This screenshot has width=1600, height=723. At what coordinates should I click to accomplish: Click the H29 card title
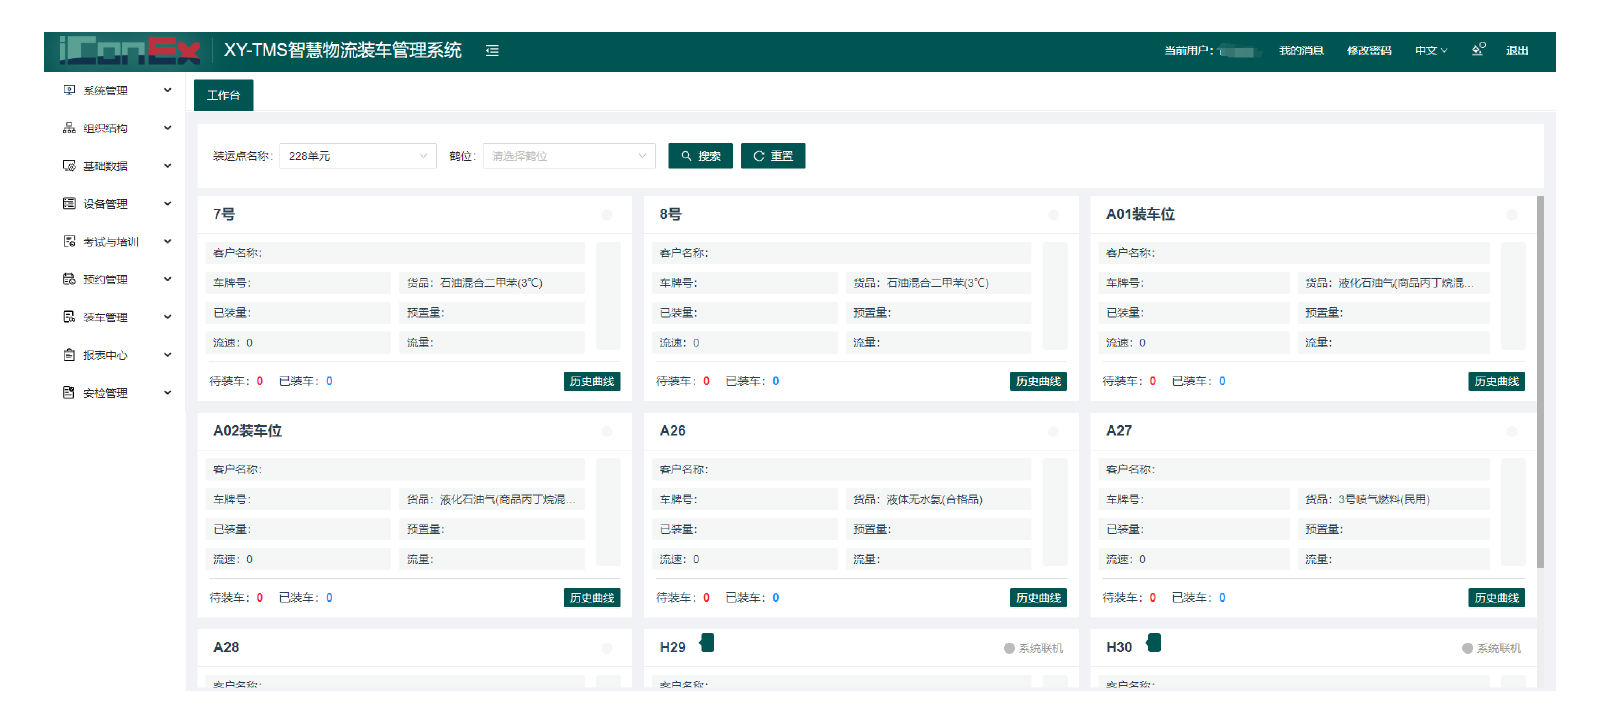point(672,647)
